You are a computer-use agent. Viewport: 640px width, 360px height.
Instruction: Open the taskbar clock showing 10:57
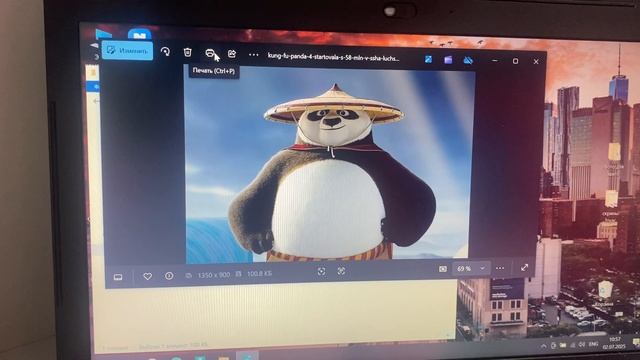coord(615,343)
